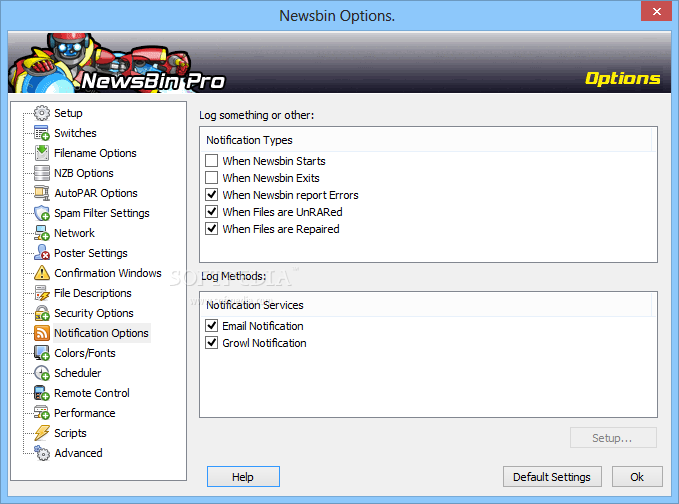The width and height of the screenshot is (679, 504).
Task: Open Remote Control settings
Action: (x=91, y=393)
